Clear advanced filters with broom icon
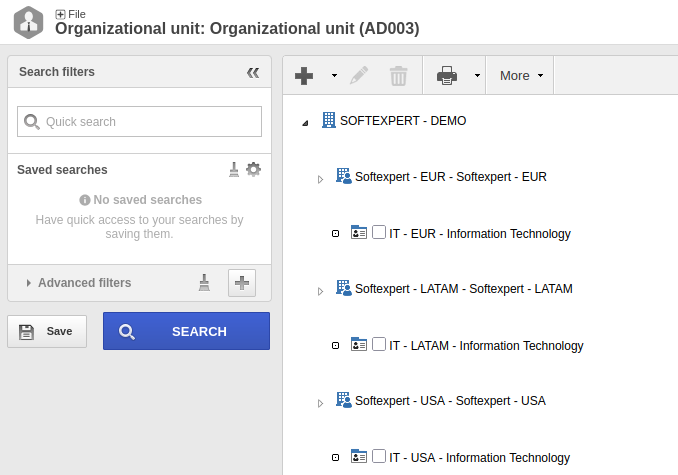The width and height of the screenshot is (678, 475). tap(204, 283)
